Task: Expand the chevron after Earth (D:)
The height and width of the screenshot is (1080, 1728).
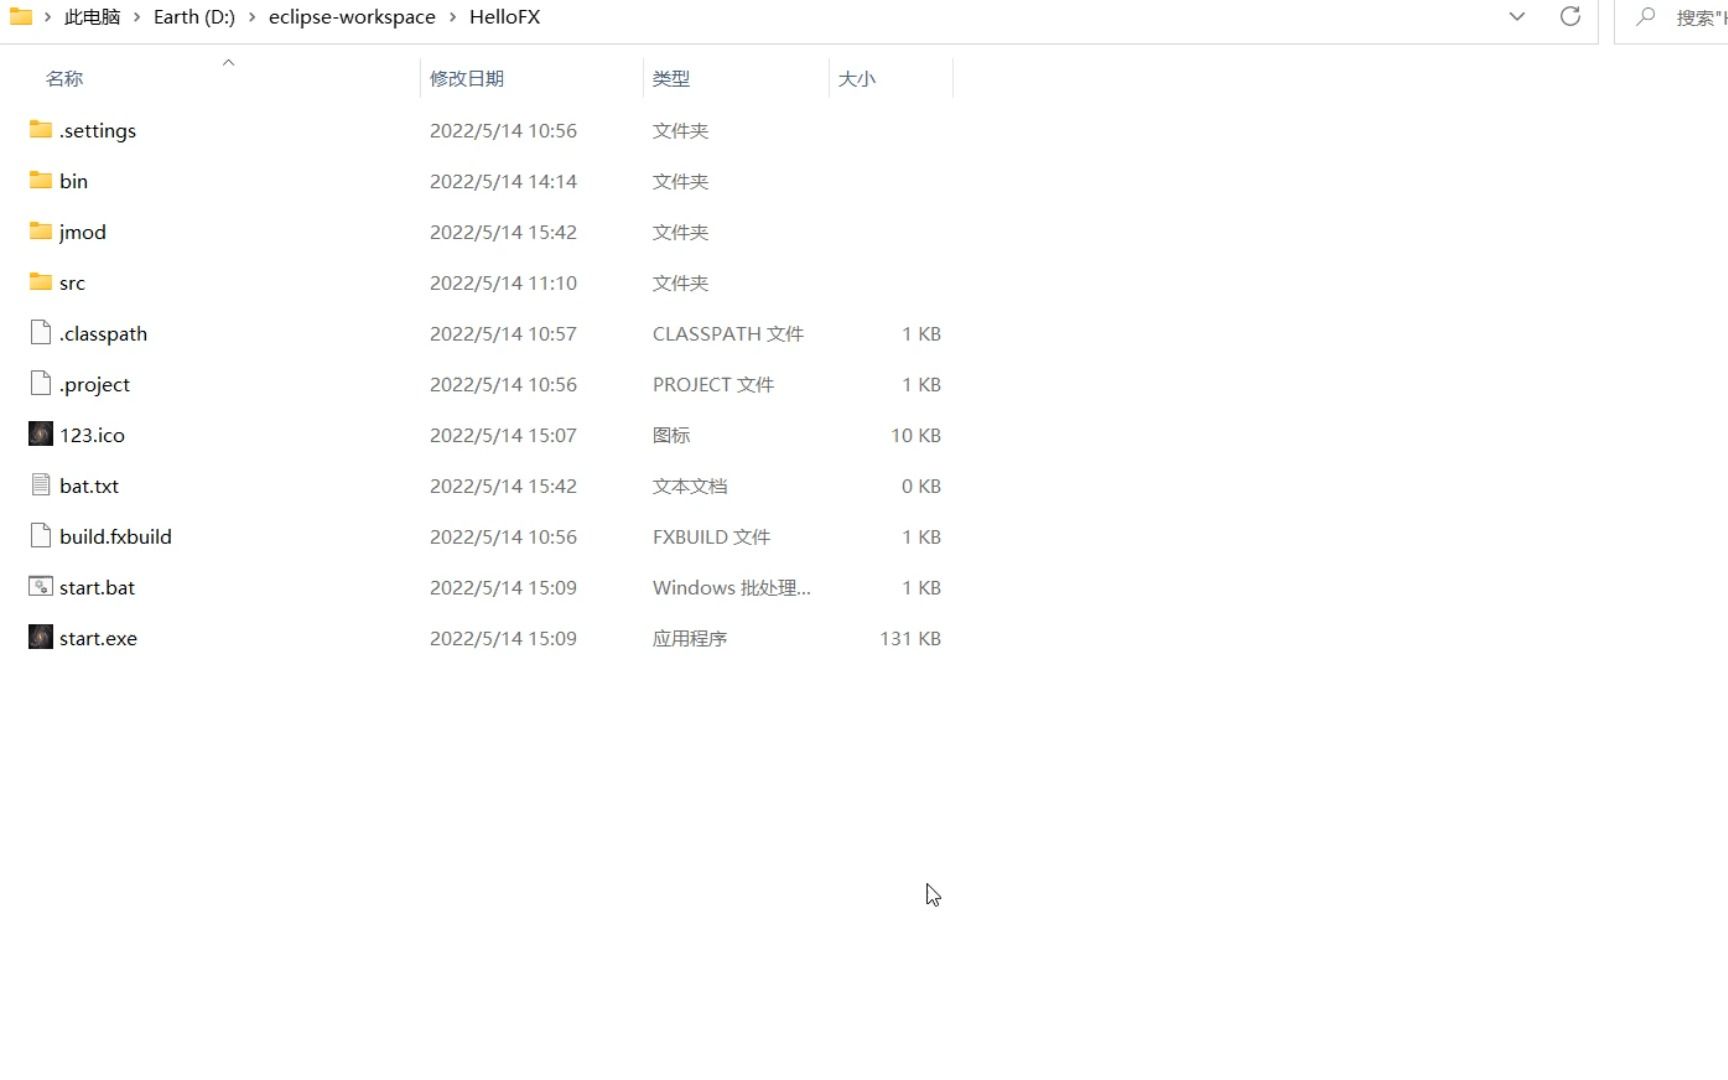Action: pos(253,17)
